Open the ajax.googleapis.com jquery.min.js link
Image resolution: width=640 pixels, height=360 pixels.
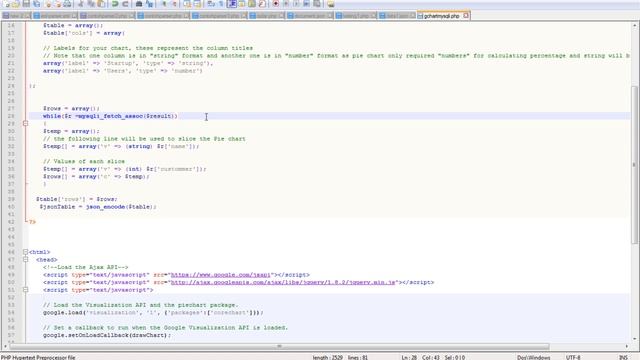[x=283, y=282]
